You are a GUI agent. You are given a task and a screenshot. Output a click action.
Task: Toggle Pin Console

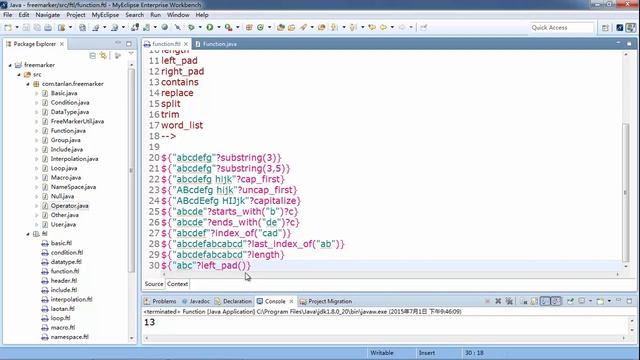(570, 301)
